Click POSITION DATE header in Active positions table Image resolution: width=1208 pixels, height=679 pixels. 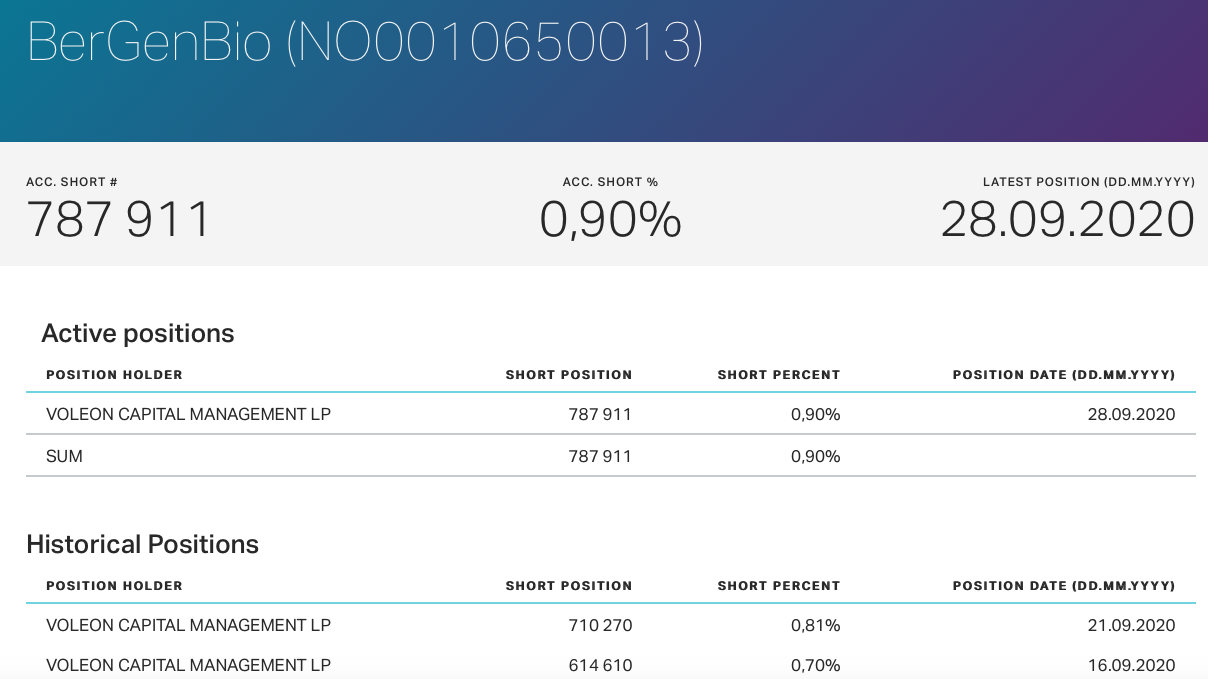tap(1064, 375)
